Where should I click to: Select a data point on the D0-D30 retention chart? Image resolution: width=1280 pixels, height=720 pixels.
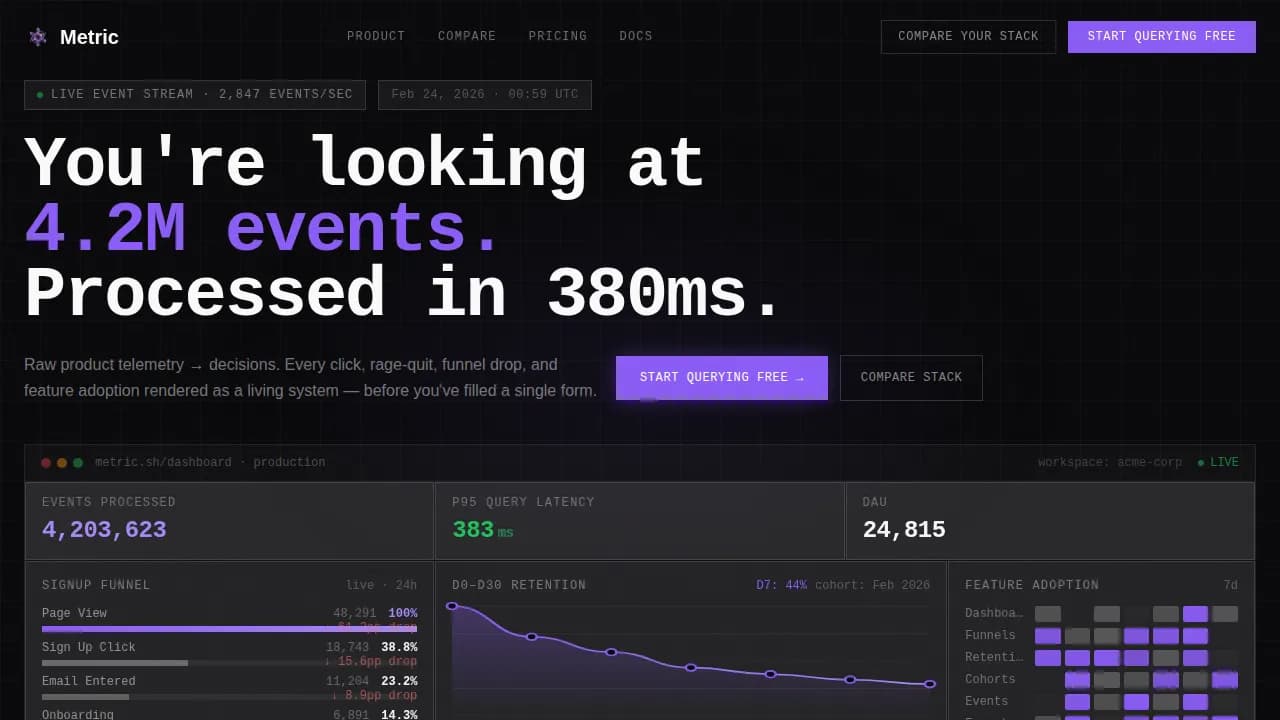click(611, 651)
